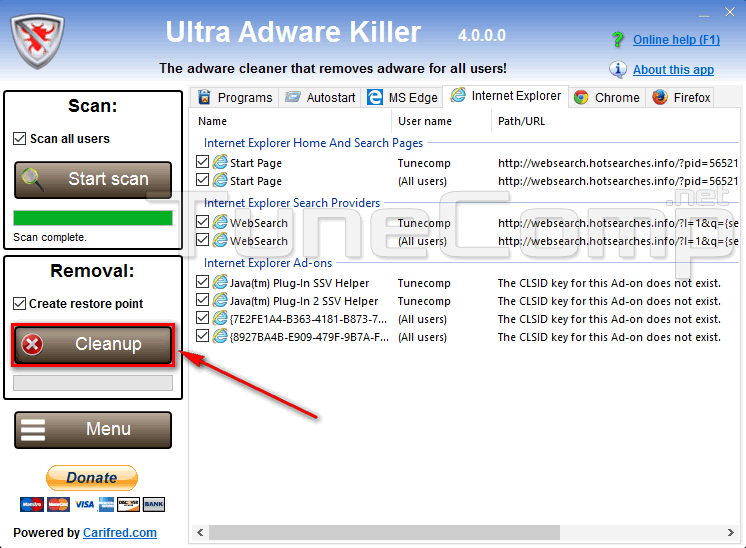Click the 'Scan complete.' status text
This screenshot has width=746, height=548.
click(x=50, y=237)
